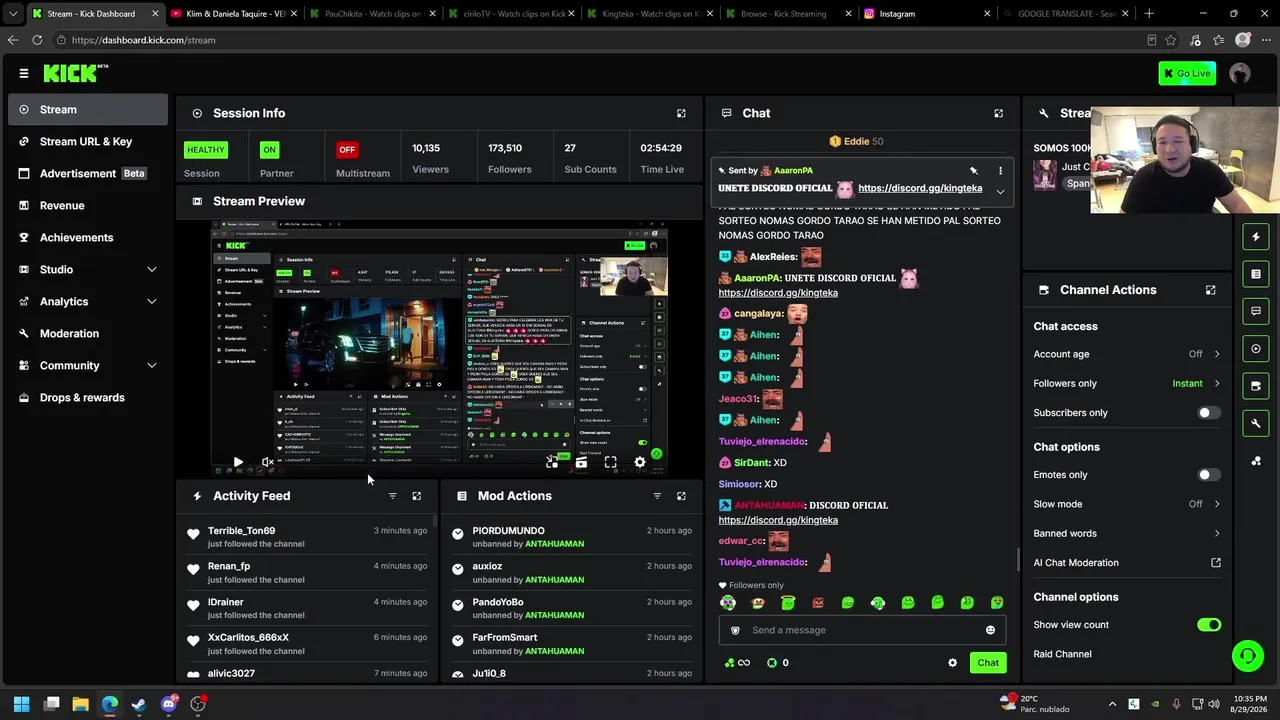The height and width of the screenshot is (720, 1280).
Task: Toggle the chat widget icon in right rail
Action: tap(1256, 311)
